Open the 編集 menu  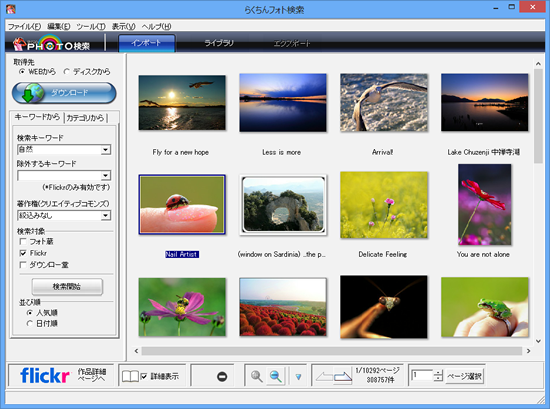pyautogui.click(x=59, y=26)
